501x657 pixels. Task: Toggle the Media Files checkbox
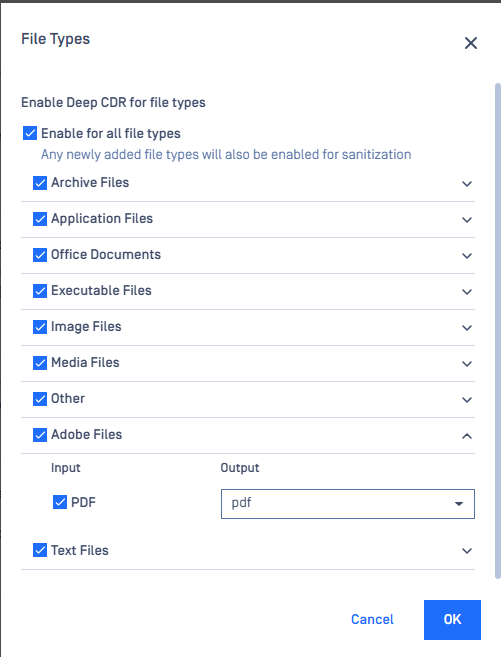pos(40,363)
